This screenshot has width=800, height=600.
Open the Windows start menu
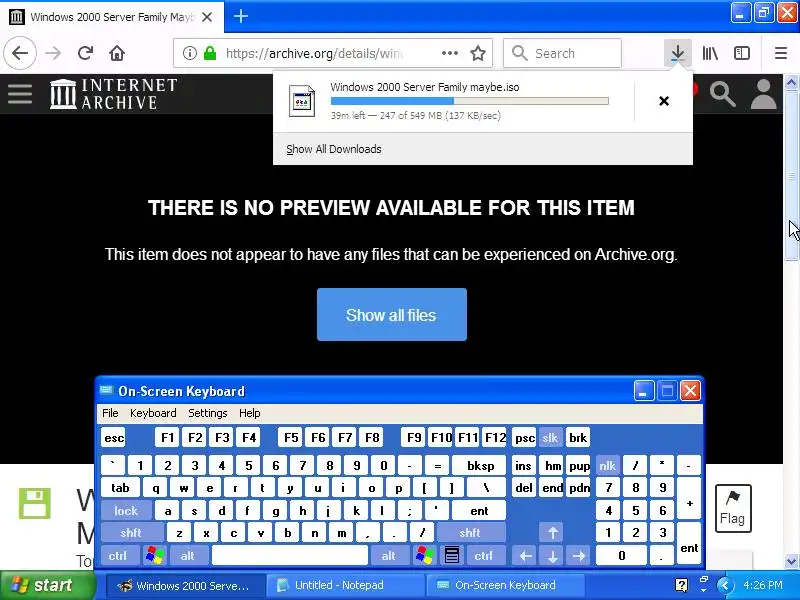point(48,585)
